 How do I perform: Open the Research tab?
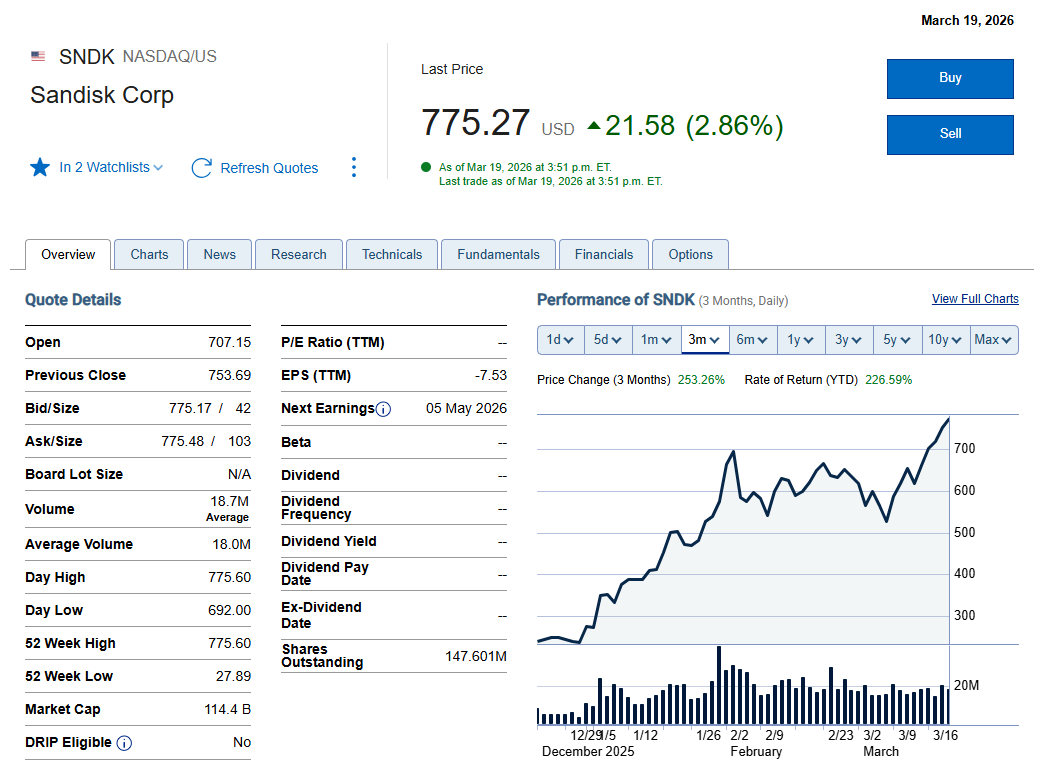(299, 254)
